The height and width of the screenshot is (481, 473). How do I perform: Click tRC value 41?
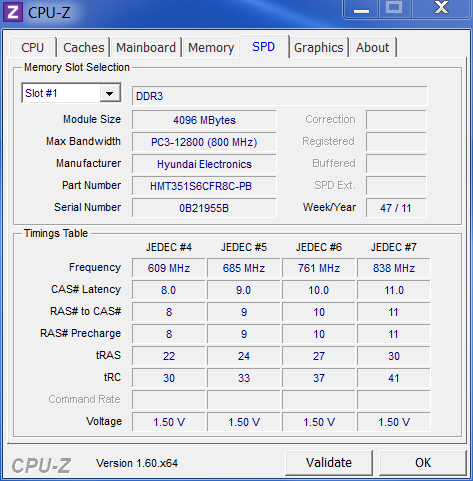(394, 378)
